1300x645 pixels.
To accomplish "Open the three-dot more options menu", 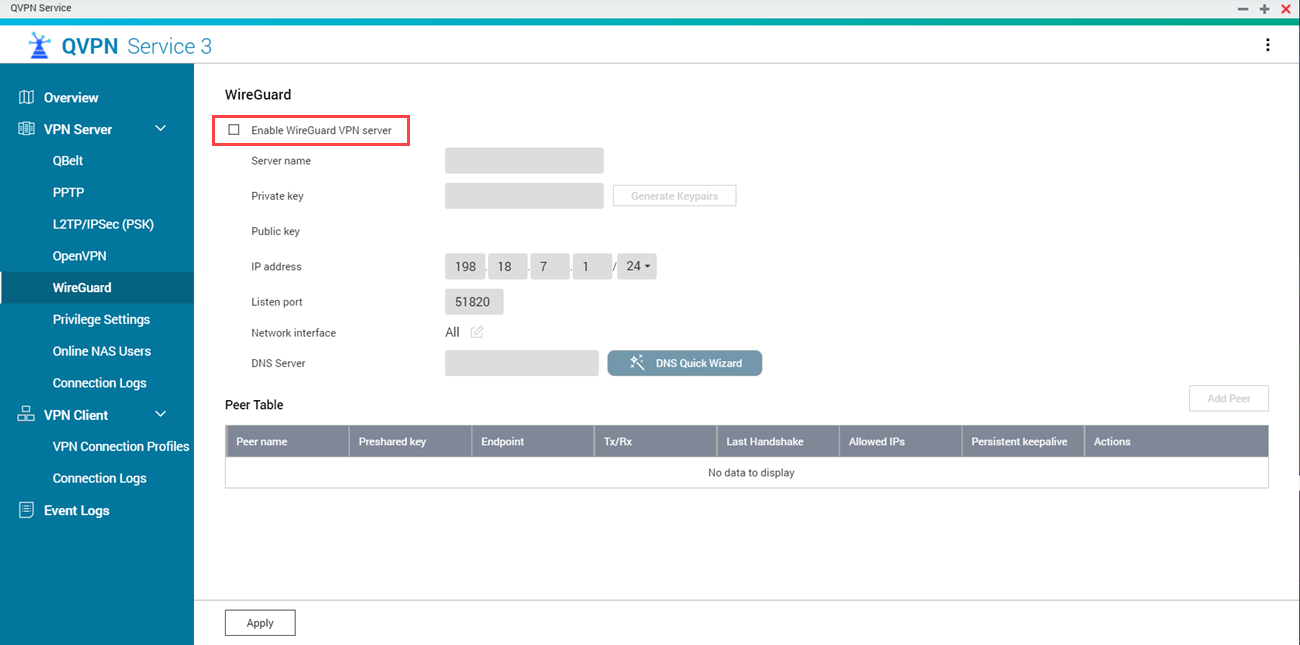I will [x=1268, y=45].
